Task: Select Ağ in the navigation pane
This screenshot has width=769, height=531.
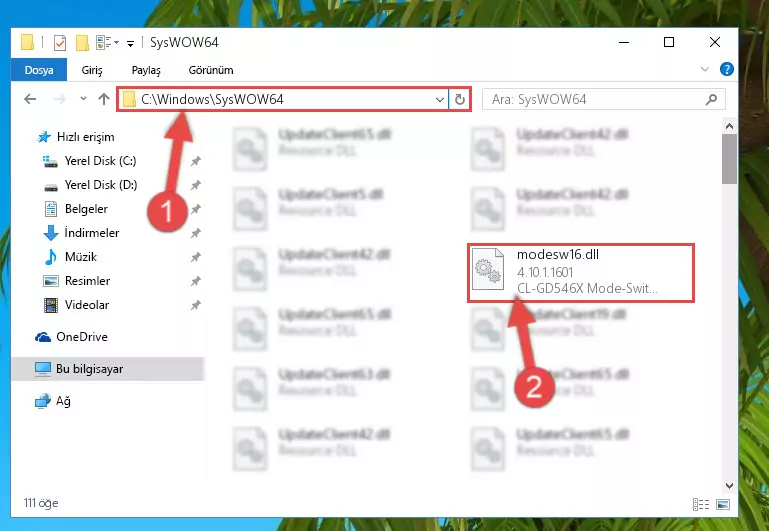Action: (63, 401)
